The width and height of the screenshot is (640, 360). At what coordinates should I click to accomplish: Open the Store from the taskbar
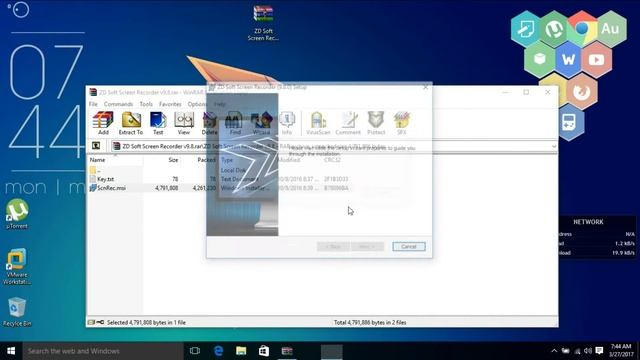coord(264,351)
